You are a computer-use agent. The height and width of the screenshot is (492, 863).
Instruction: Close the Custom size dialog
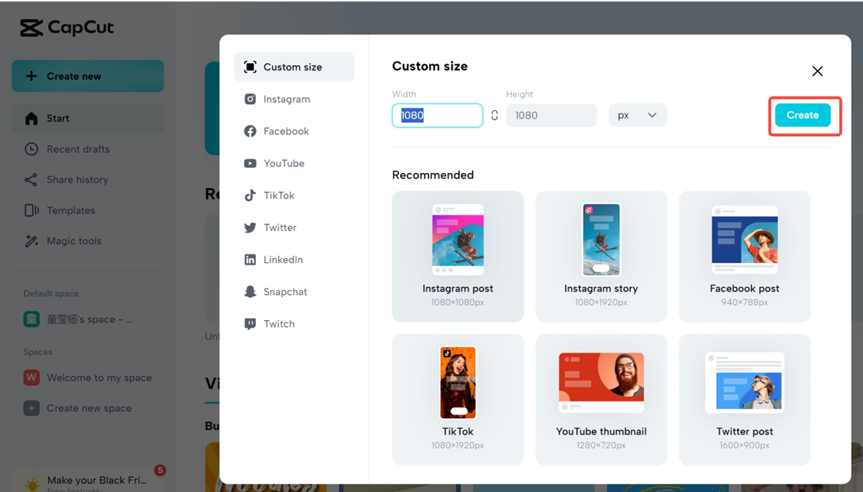click(x=817, y=71)
